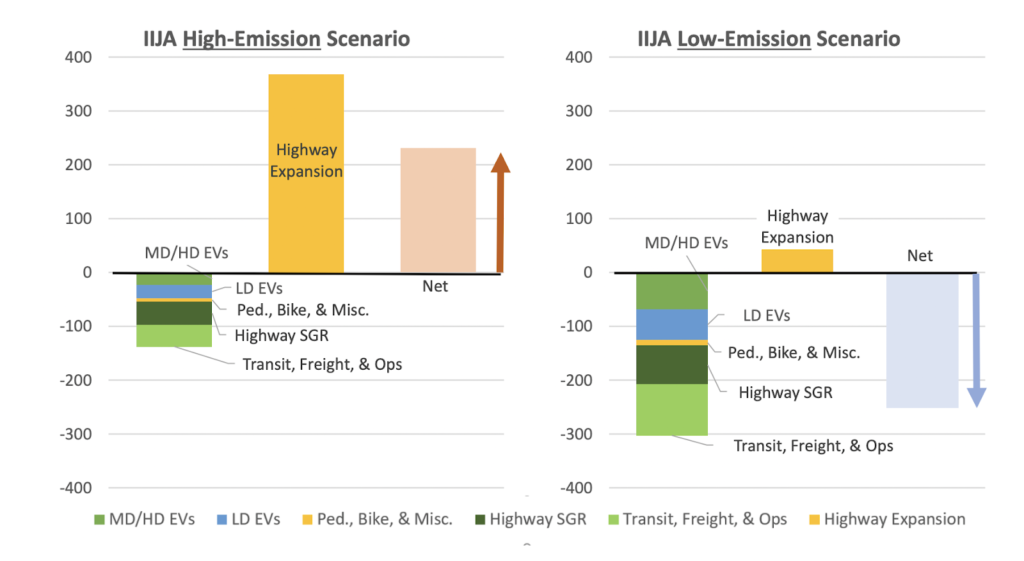This screenshot has width=1024, height=561.
Task: Click the light green Transit segment in High-Emission bar
Action: point(174,336)
